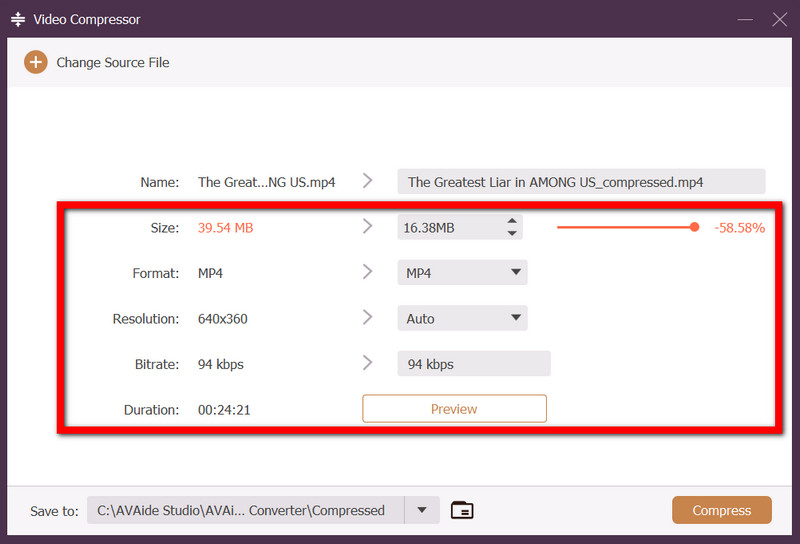Click the output bitrate 94 kbps field
The image size is (800, 544).
pos(473,364)
